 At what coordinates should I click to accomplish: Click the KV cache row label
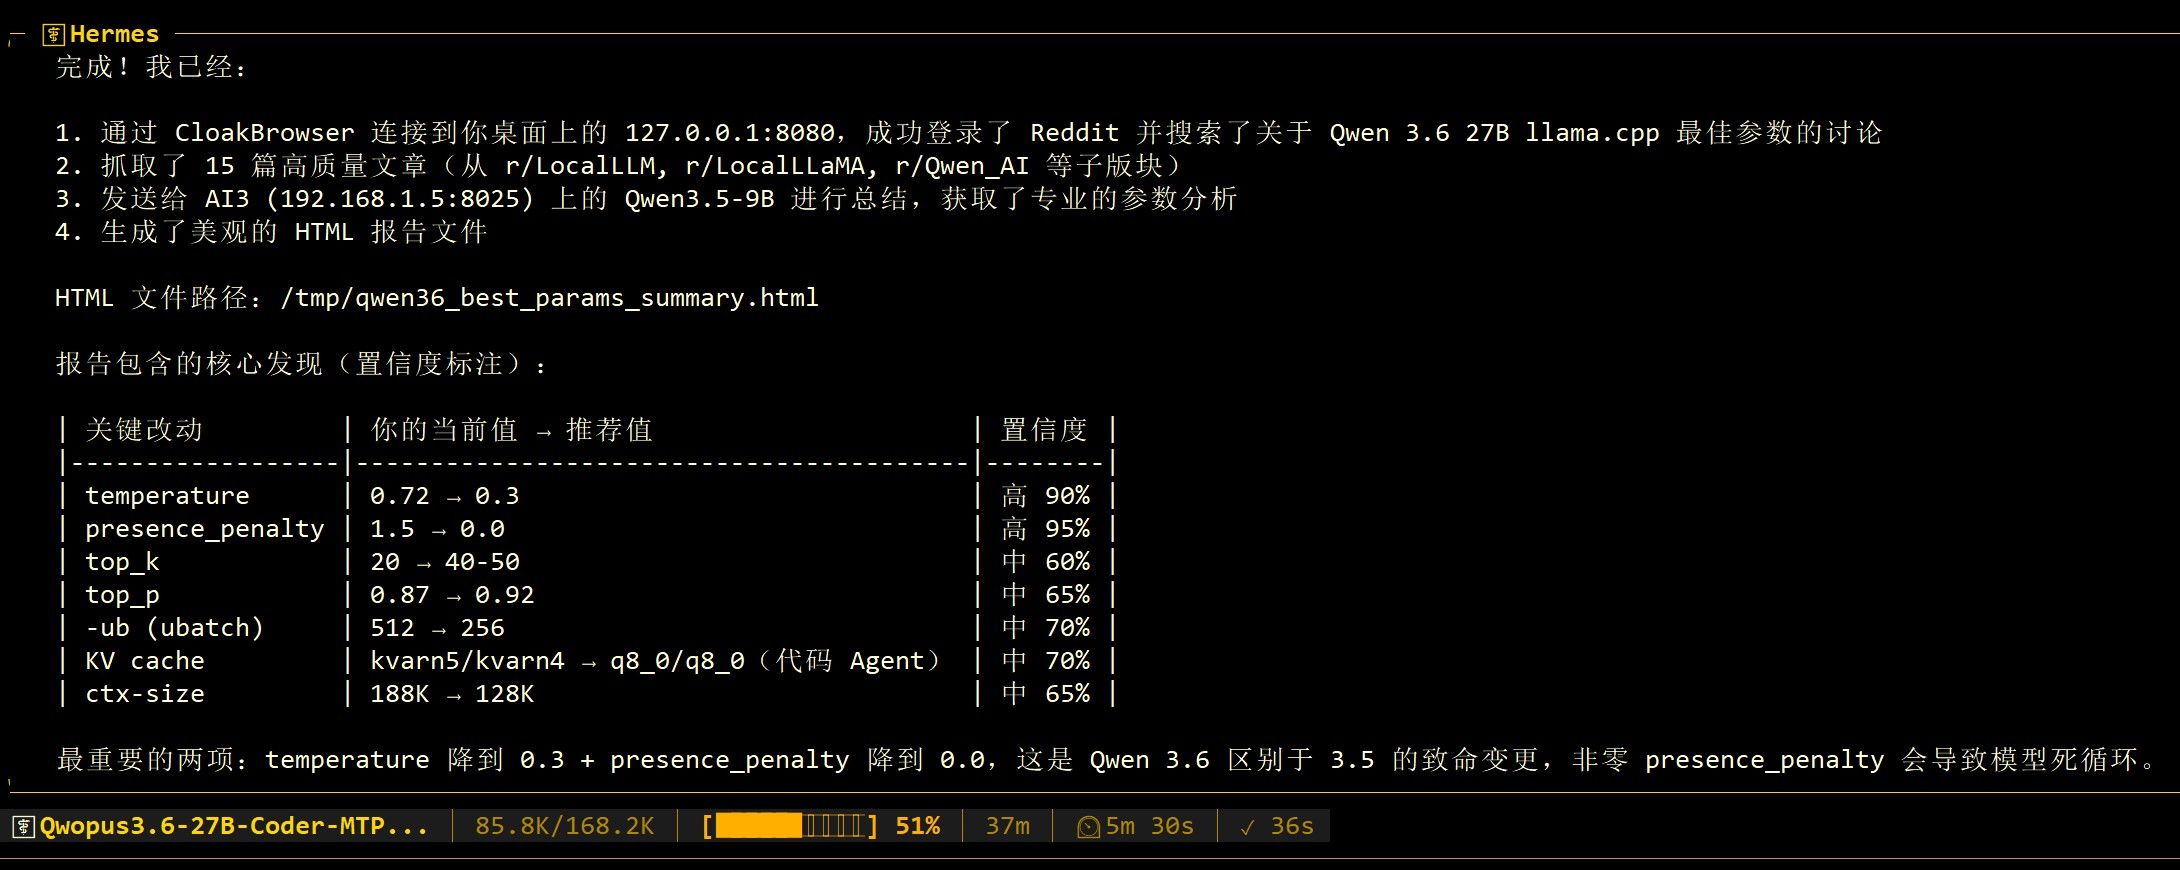click(x=145, y=661)
